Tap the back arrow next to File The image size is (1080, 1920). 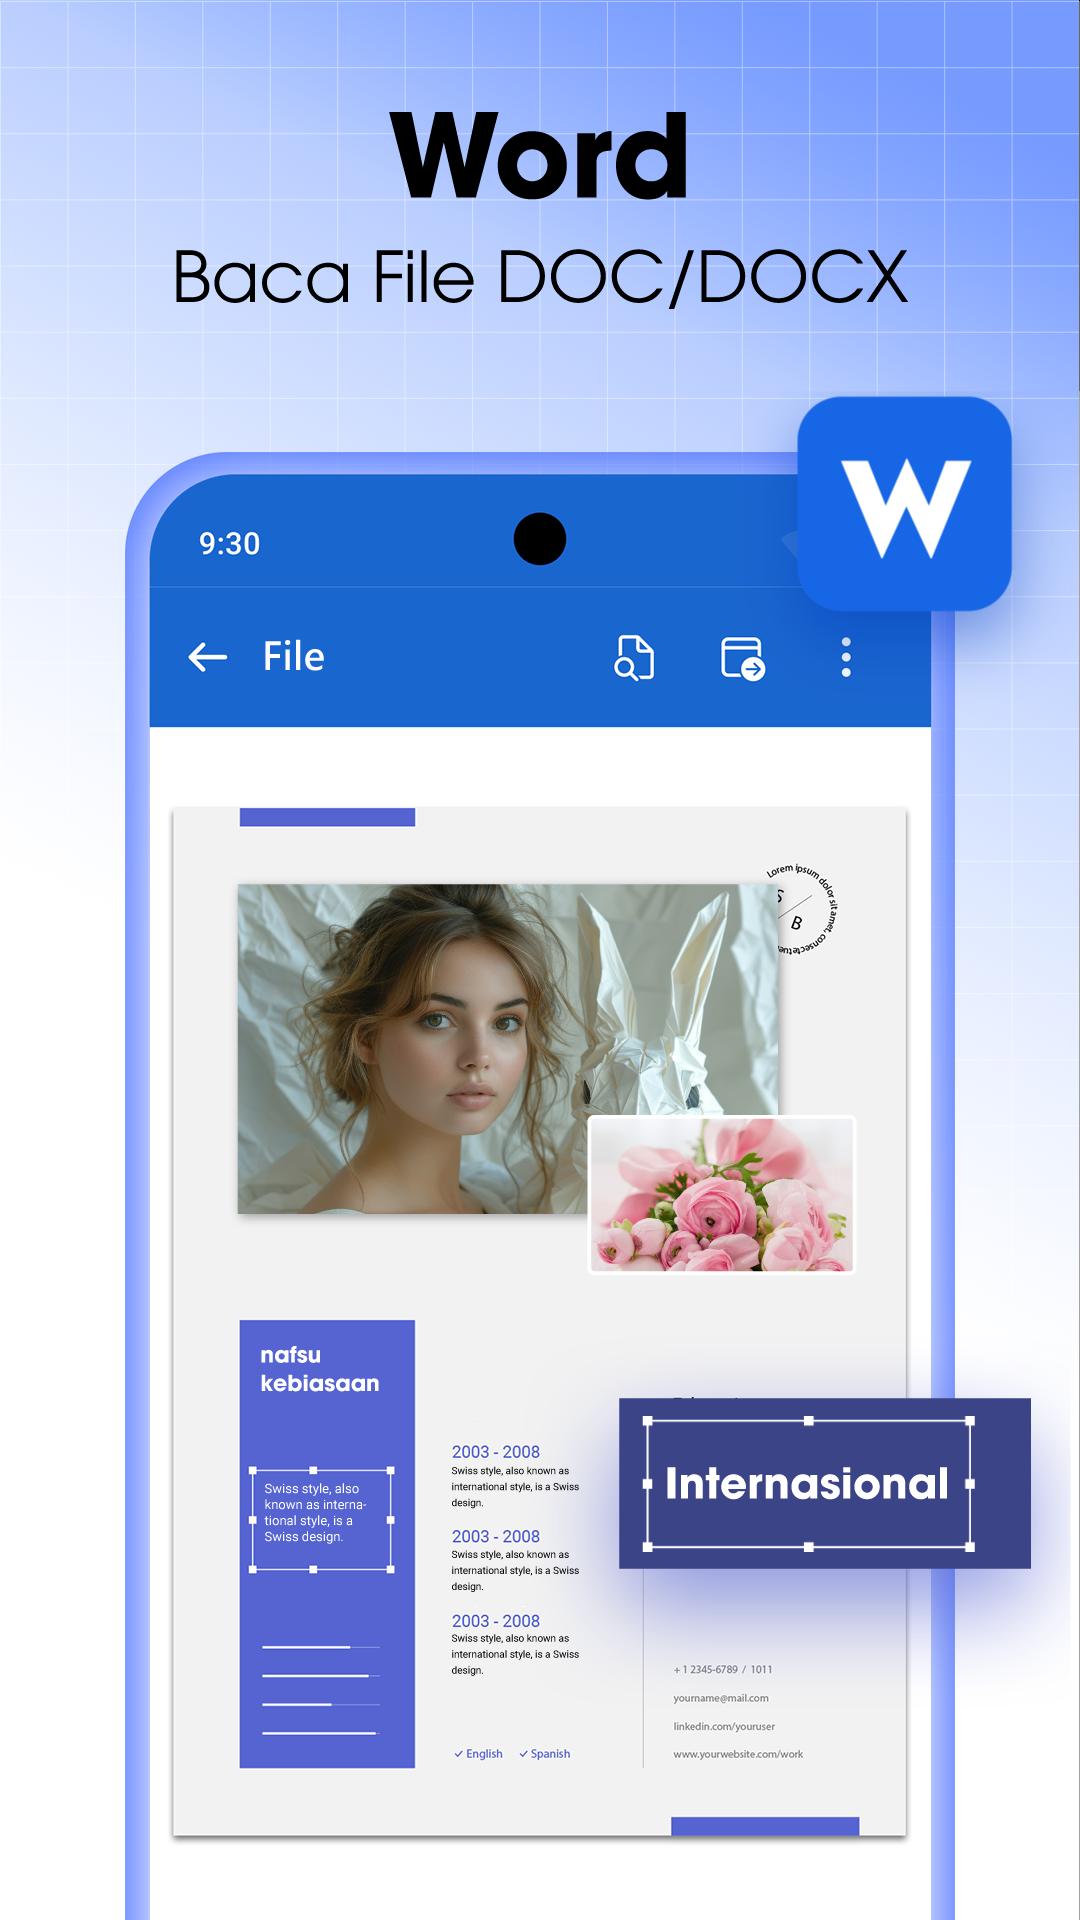[x=208, y=657]
